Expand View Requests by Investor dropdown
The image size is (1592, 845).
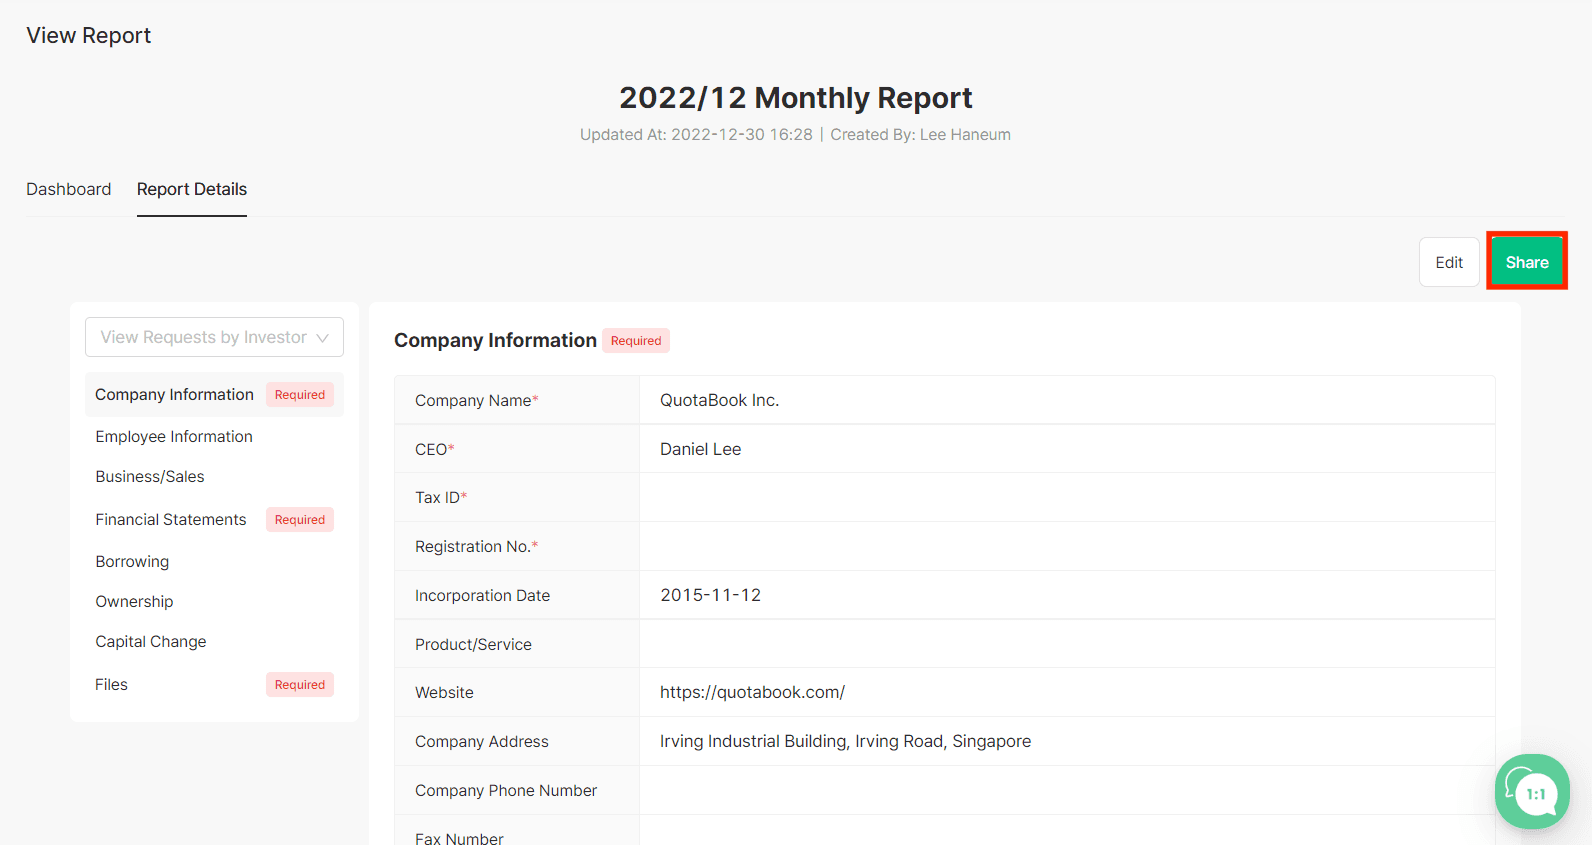point(214,337)
